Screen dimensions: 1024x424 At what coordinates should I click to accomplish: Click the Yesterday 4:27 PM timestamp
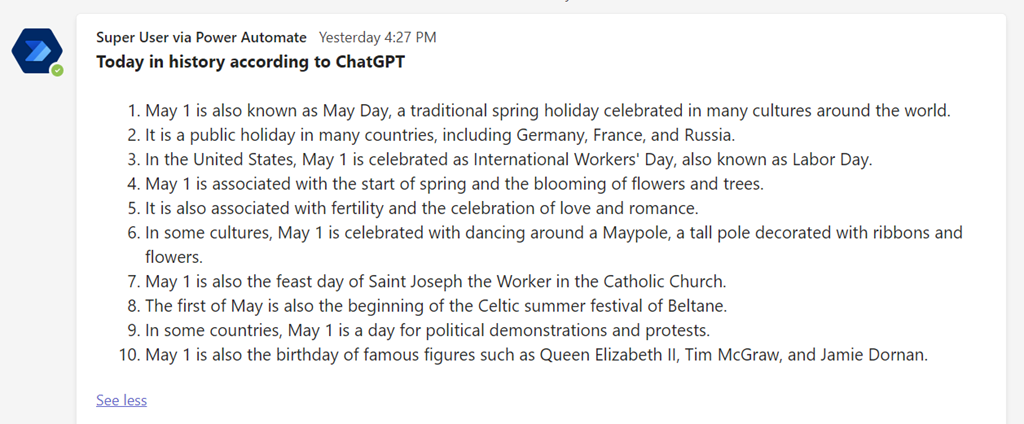click(377, 38)
